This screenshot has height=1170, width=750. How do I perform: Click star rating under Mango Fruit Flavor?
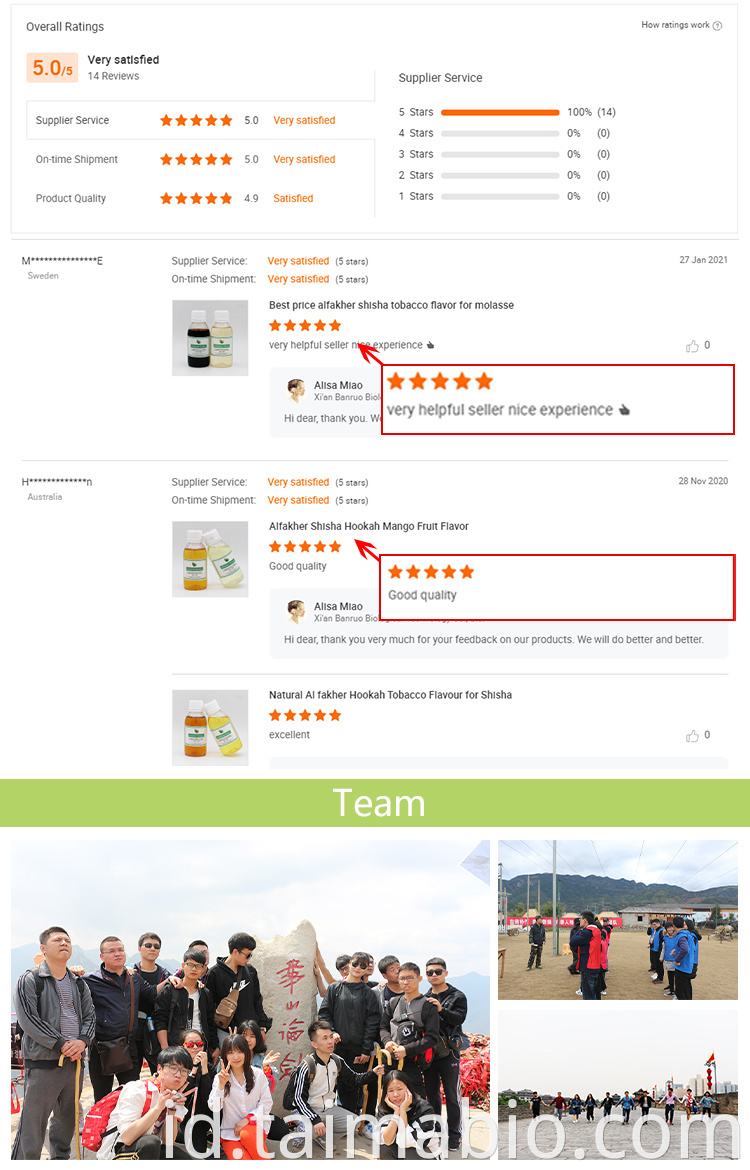coord(305,547)
